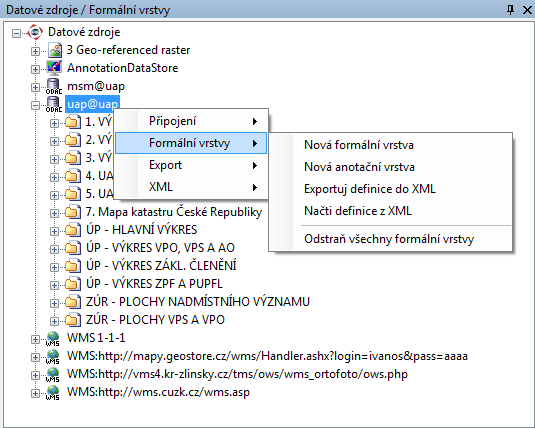Pin the Datové zdroje panel
The image size is (535, 428).
510,10
